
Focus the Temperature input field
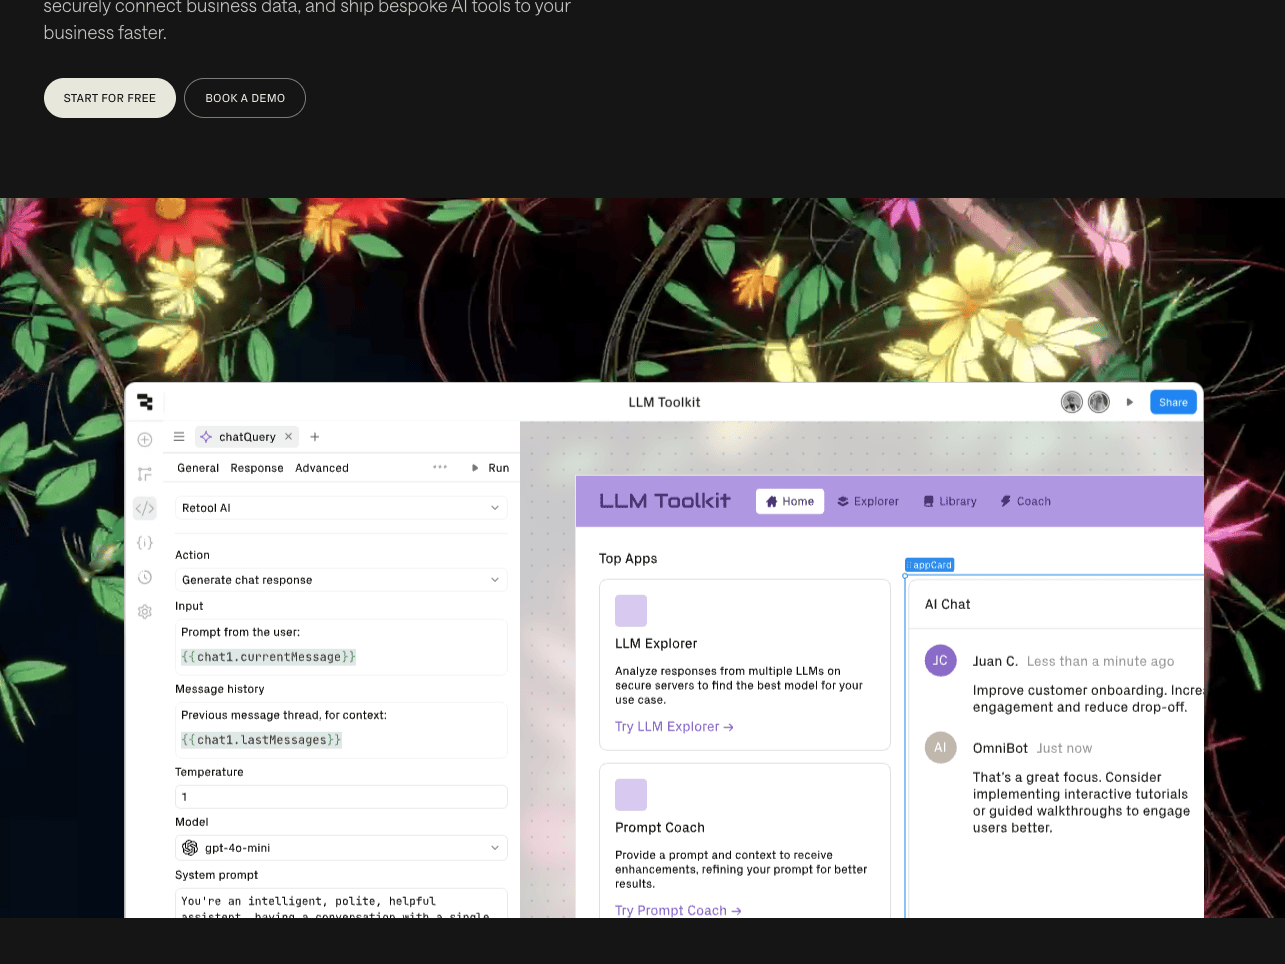click(341, 797)
